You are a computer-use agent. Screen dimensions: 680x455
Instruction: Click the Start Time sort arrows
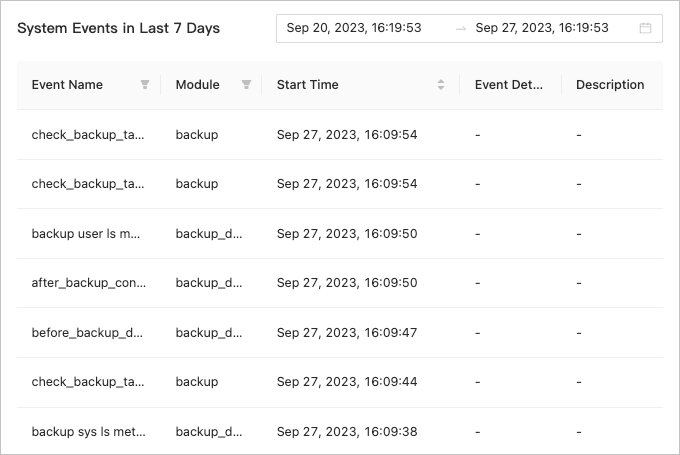(x=441, y=85)
